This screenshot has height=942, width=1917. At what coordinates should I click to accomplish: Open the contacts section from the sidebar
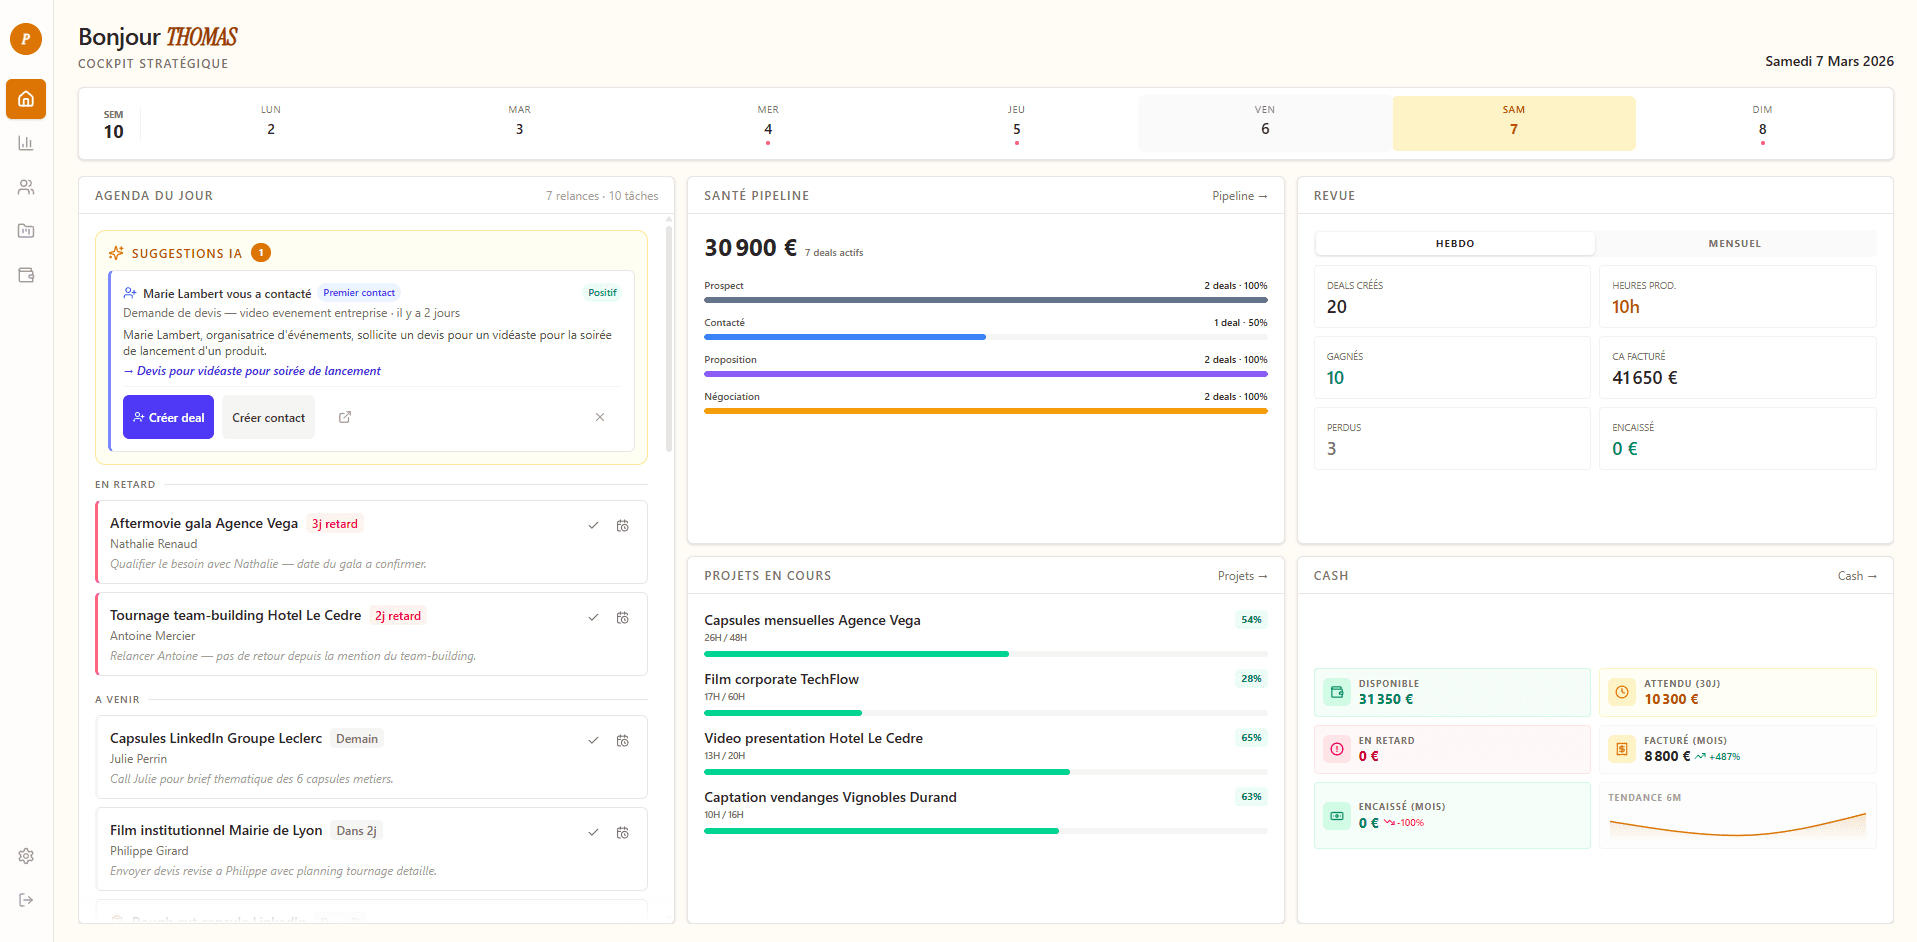[25, 187]
